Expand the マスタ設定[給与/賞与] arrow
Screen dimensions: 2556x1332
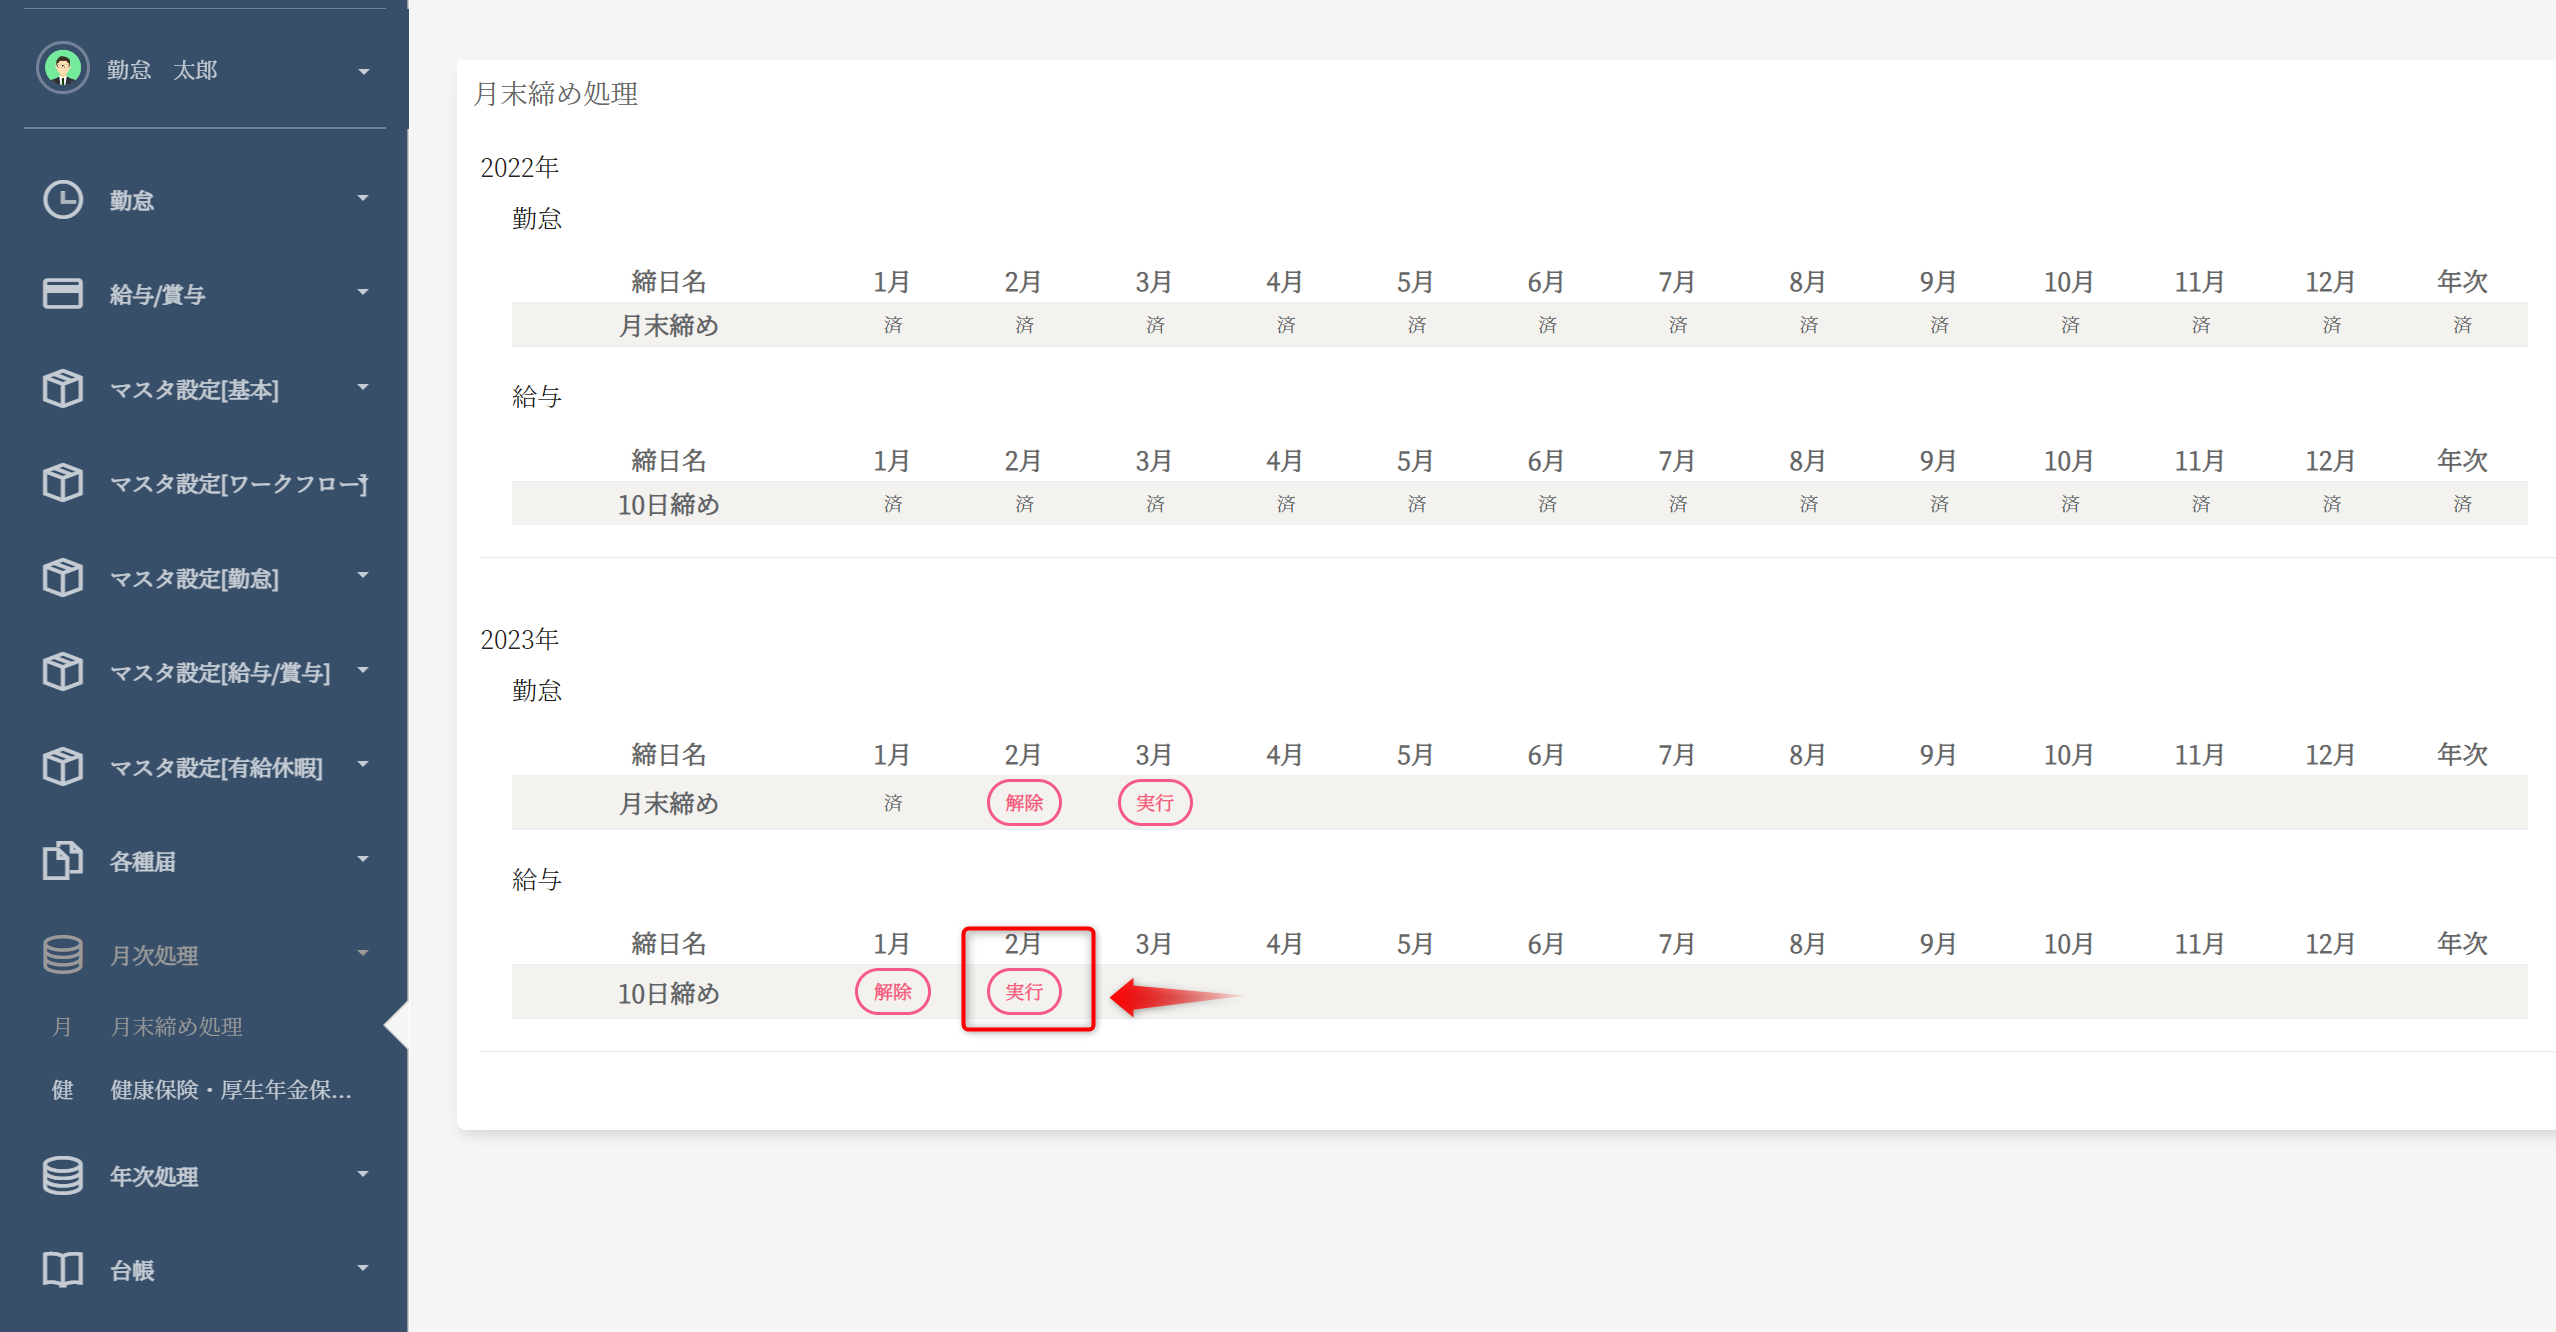click(363, 671)
